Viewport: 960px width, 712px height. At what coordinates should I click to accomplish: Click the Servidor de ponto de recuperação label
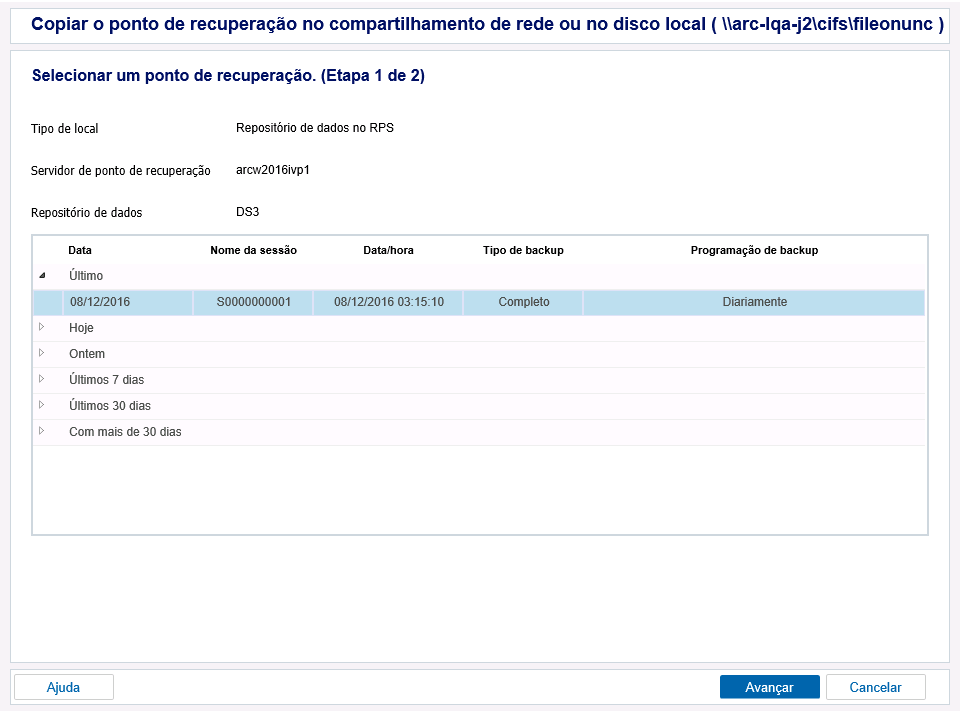click(x=121, y=171)
